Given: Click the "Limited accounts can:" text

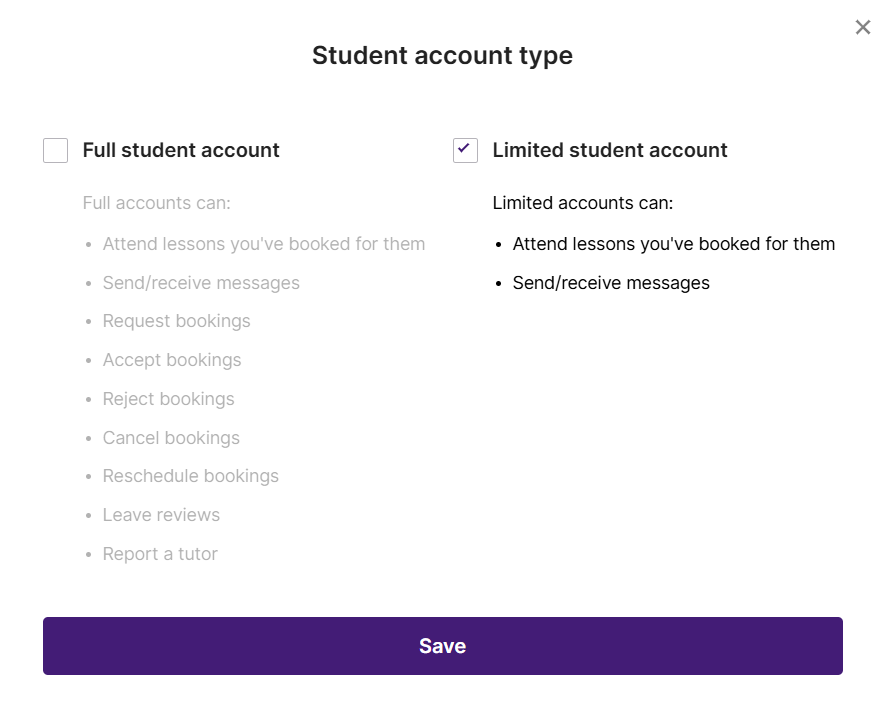Looking at the screenshot, I should tap(583, 203).
